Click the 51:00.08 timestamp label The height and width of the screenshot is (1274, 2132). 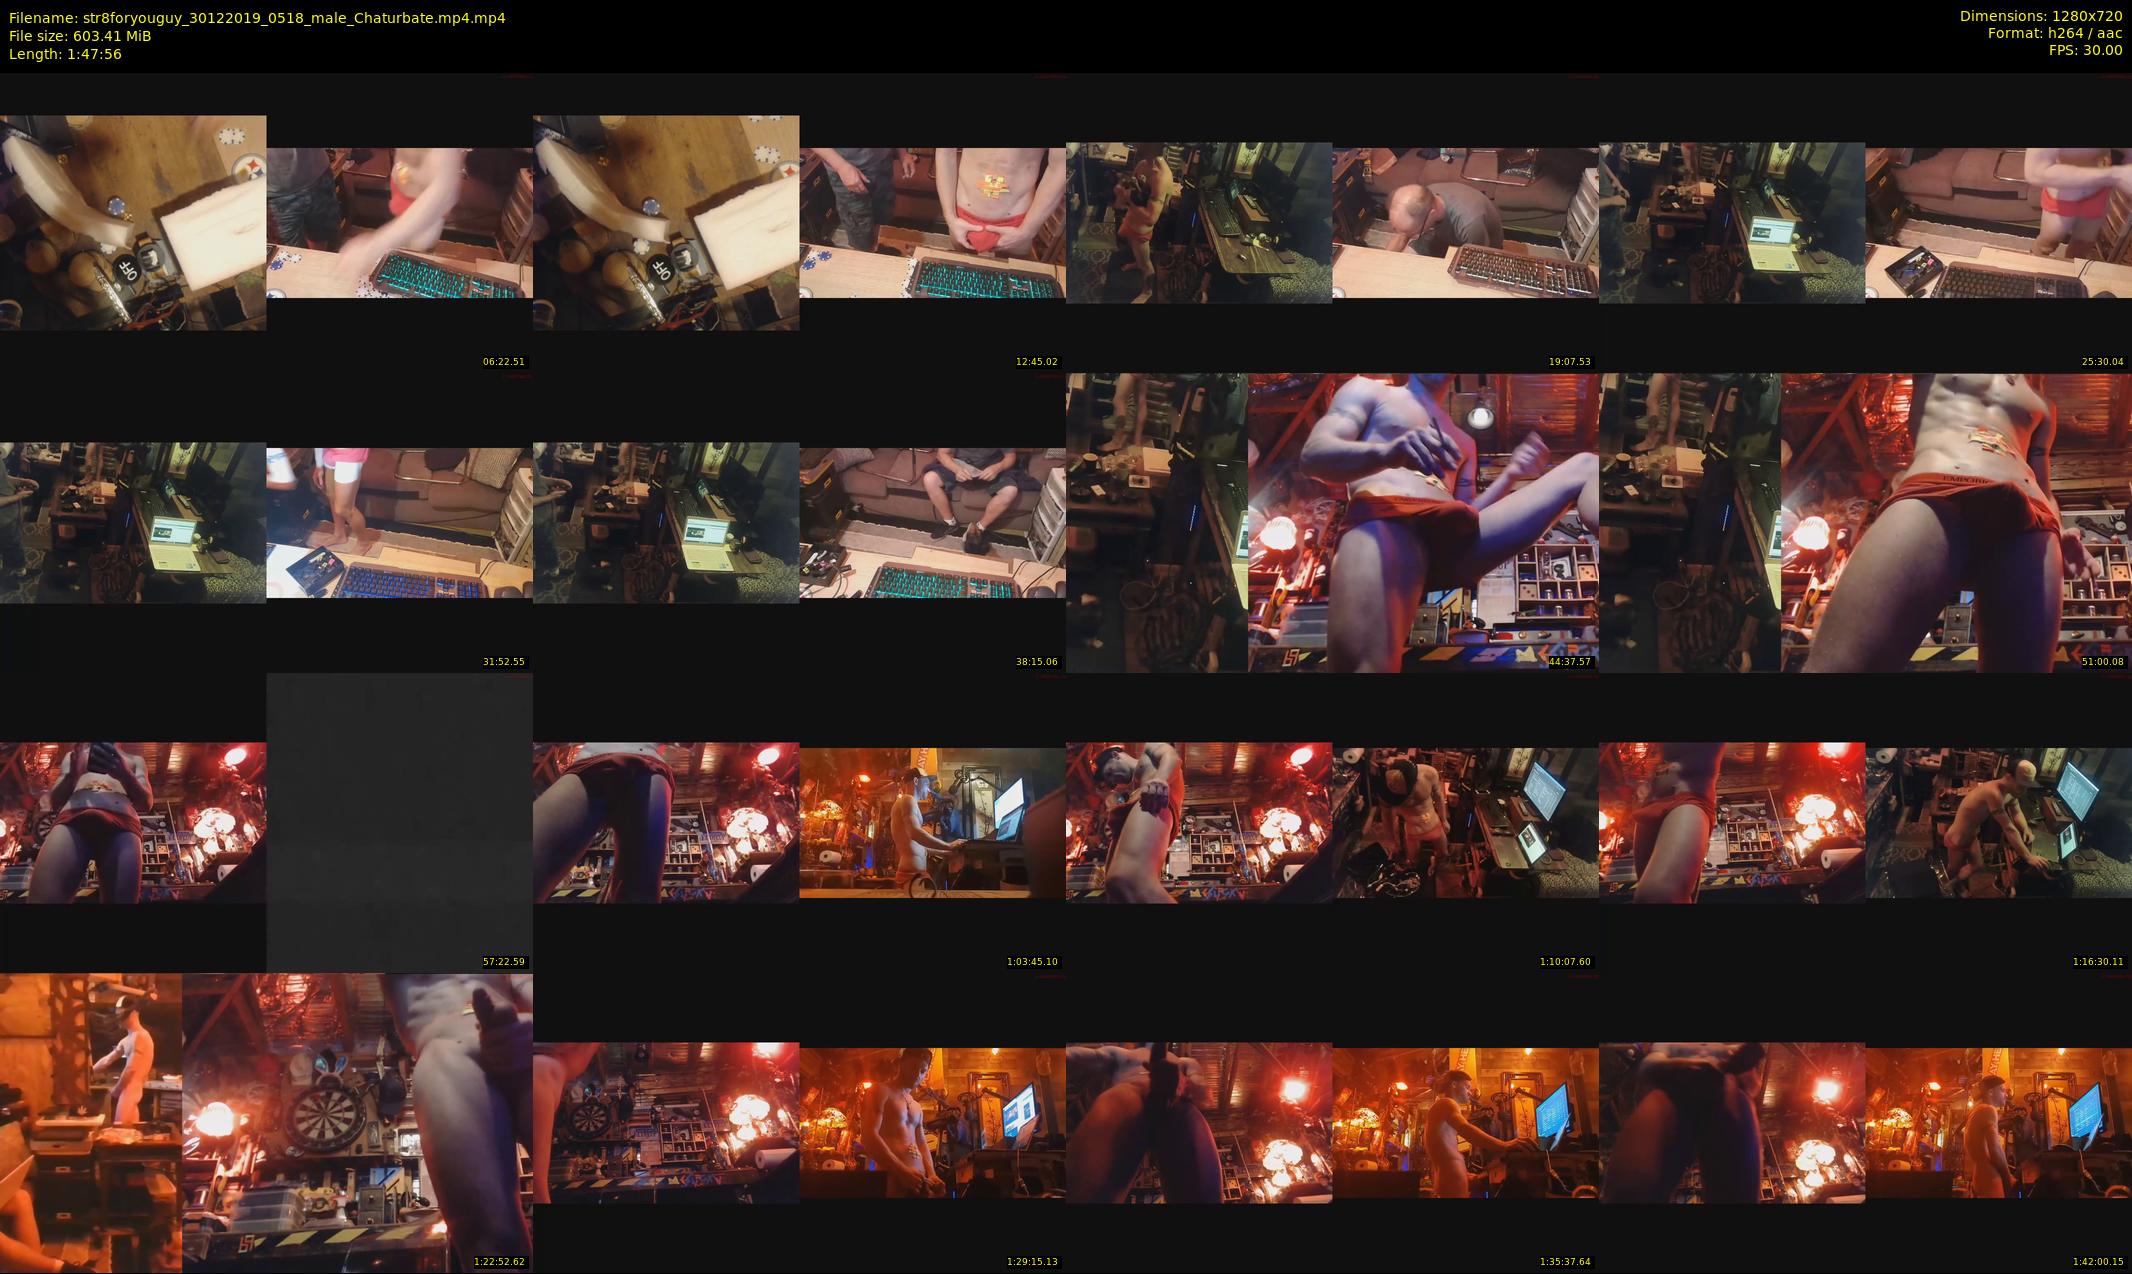pos(2103,662)
